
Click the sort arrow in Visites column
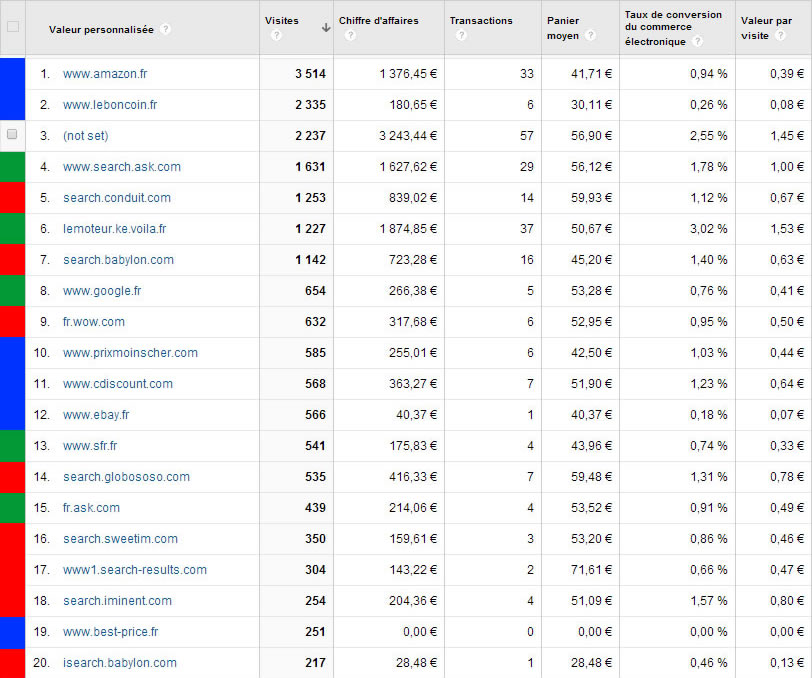[326, 27]
